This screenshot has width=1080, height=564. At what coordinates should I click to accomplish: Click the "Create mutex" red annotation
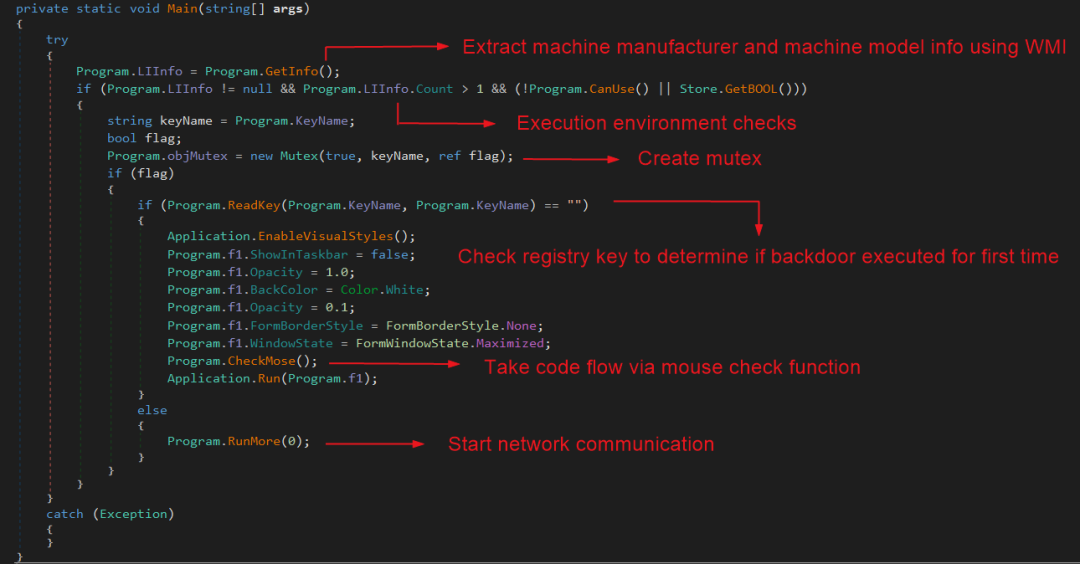(699, 159)
